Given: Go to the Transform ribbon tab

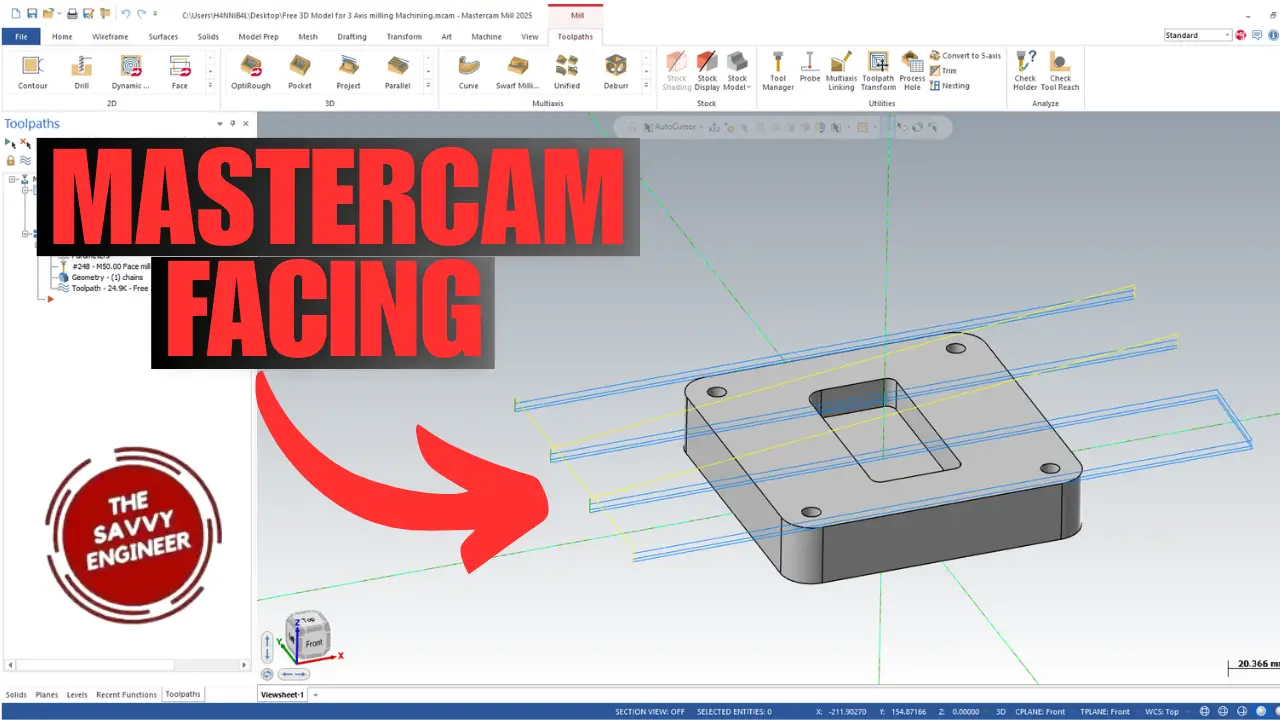Looking at the screenshot, I should [404, 36].
